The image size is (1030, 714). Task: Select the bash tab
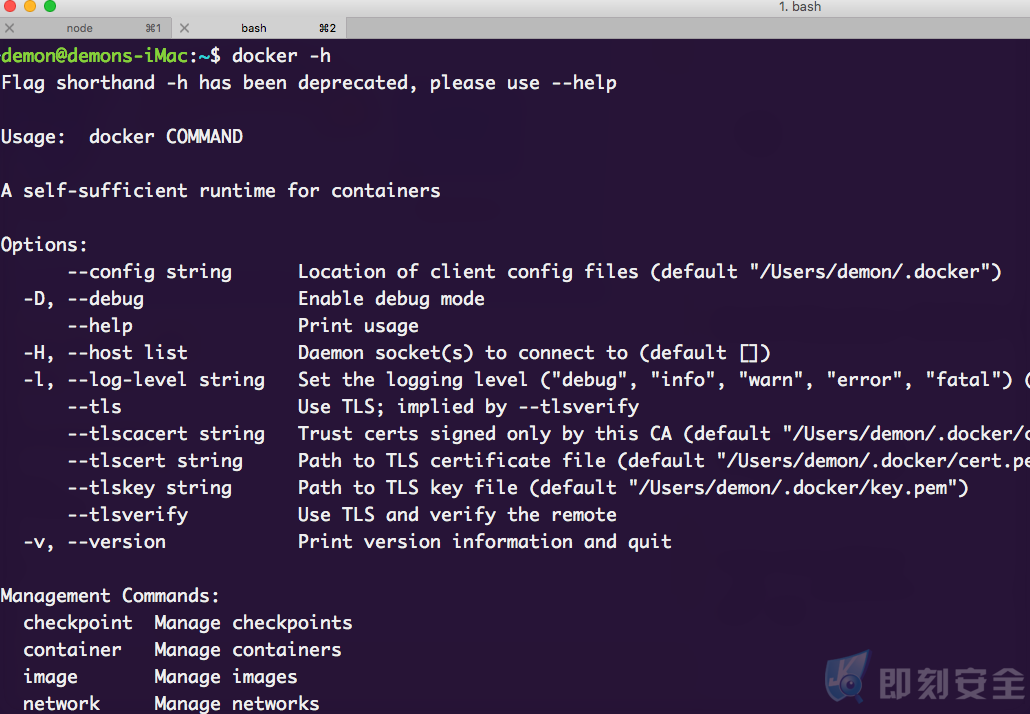[x=259, y=28]
